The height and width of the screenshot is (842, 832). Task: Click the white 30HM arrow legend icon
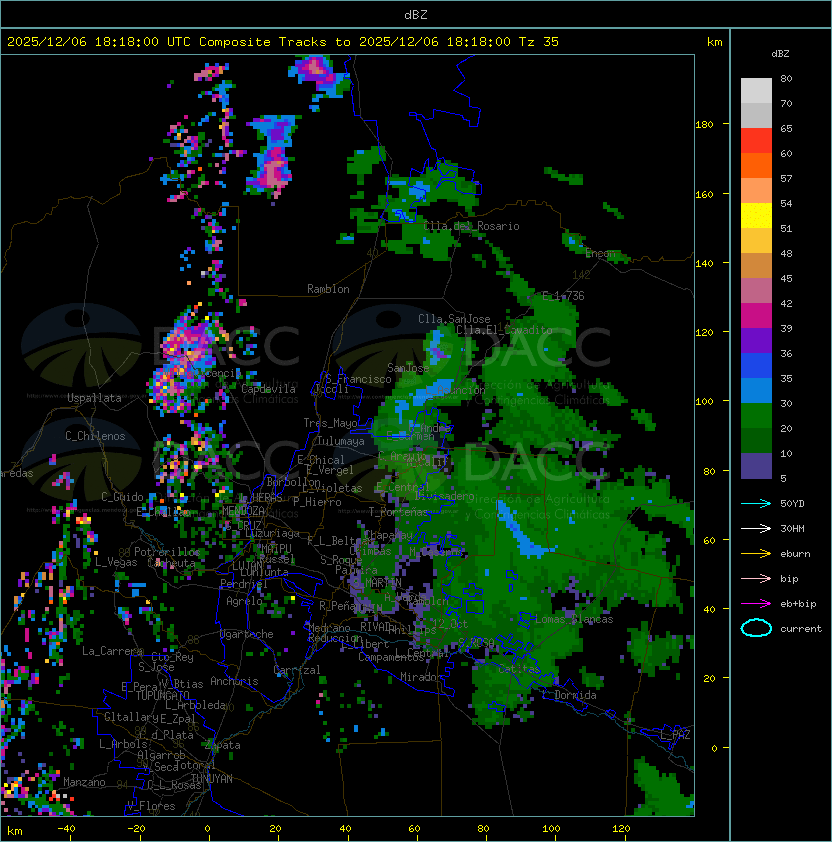[x=756, y=528]
